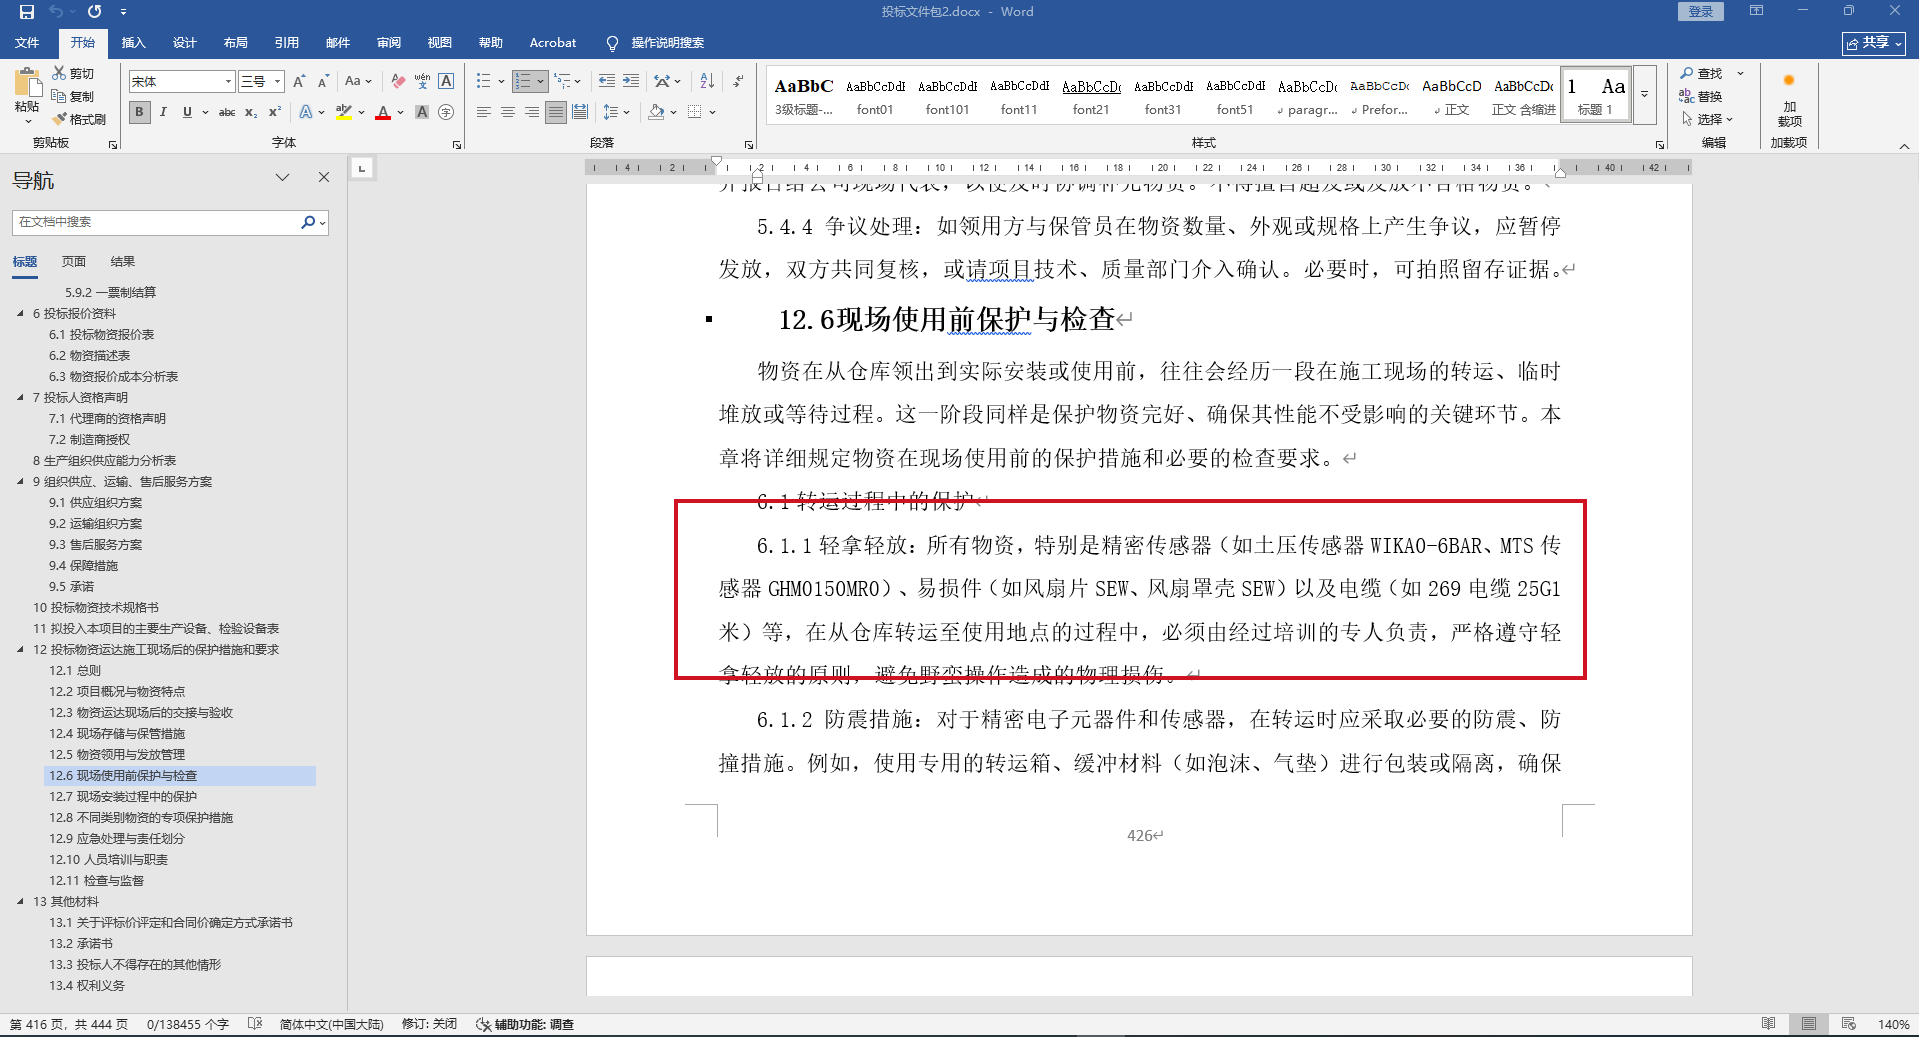Toggle character shading (gray A)
This screenshot has height=1037, width=1919.
[x=422, y=112]
